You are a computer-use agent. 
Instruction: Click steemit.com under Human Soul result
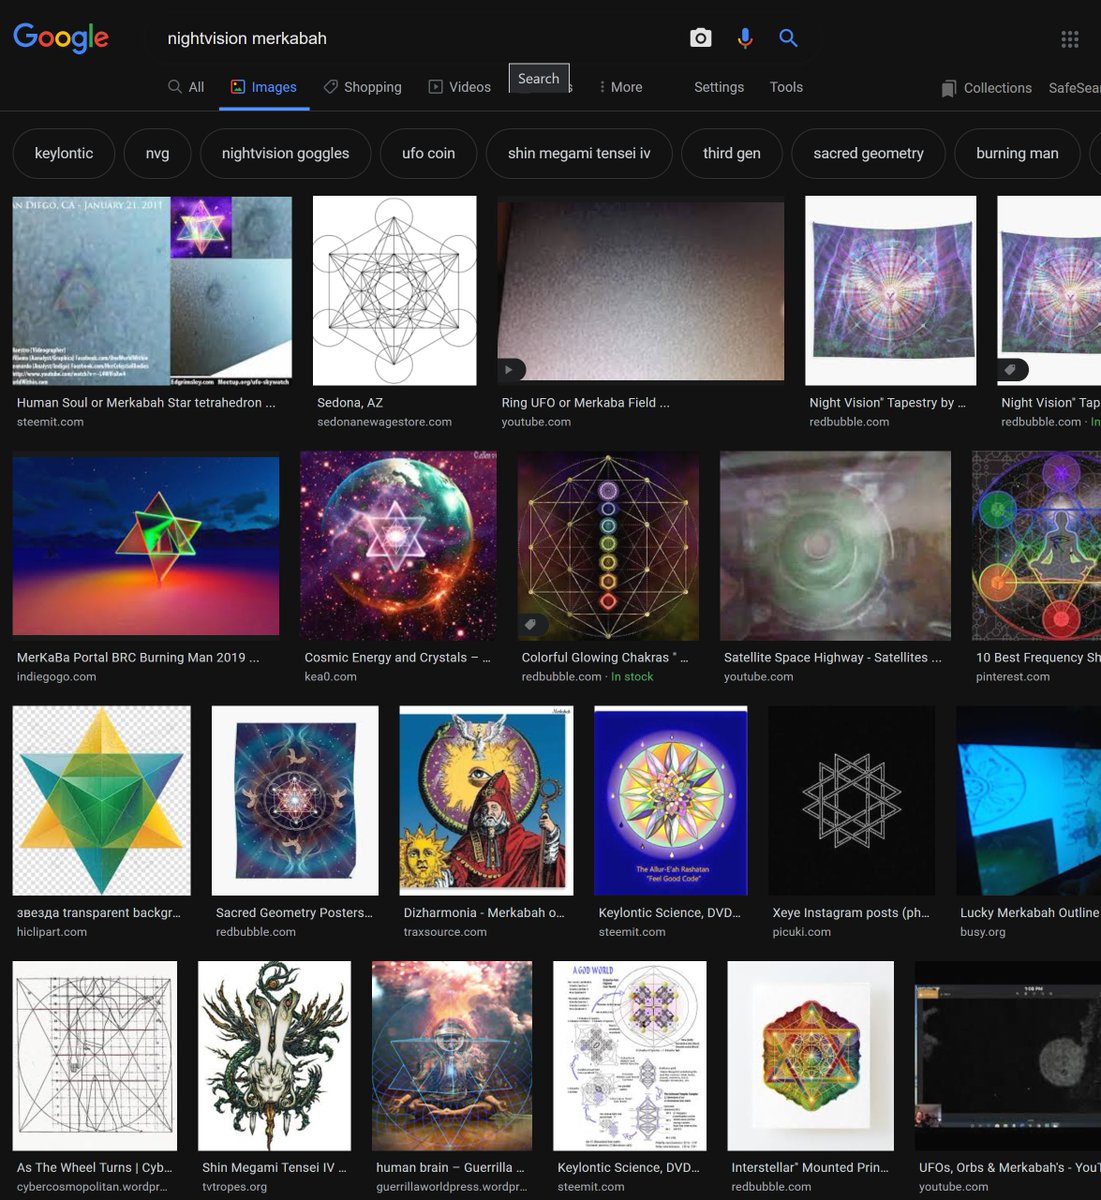(50, 422)
